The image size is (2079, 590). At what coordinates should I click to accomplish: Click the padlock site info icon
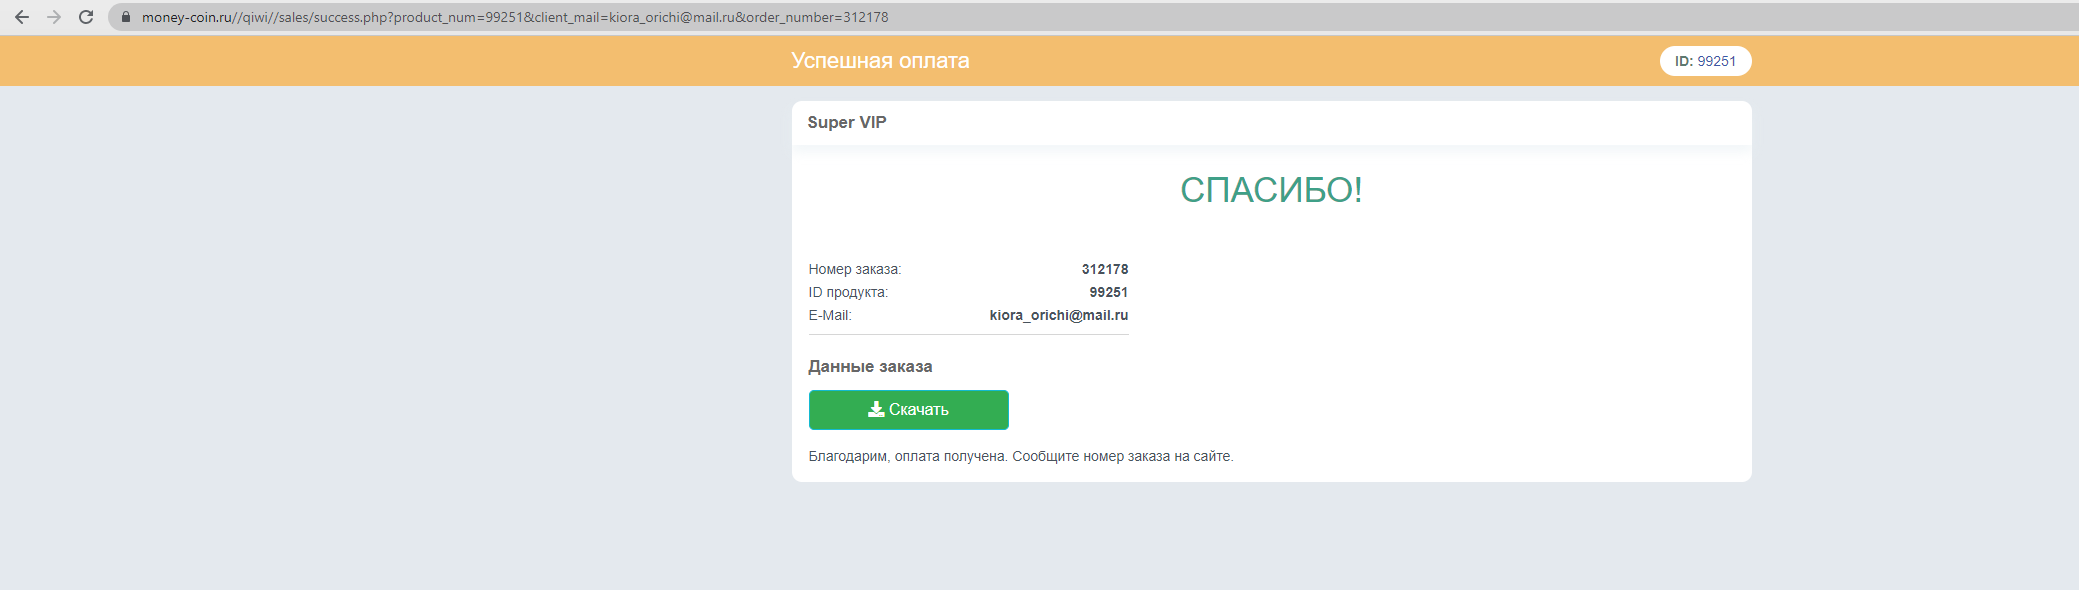tap(126, 17)
